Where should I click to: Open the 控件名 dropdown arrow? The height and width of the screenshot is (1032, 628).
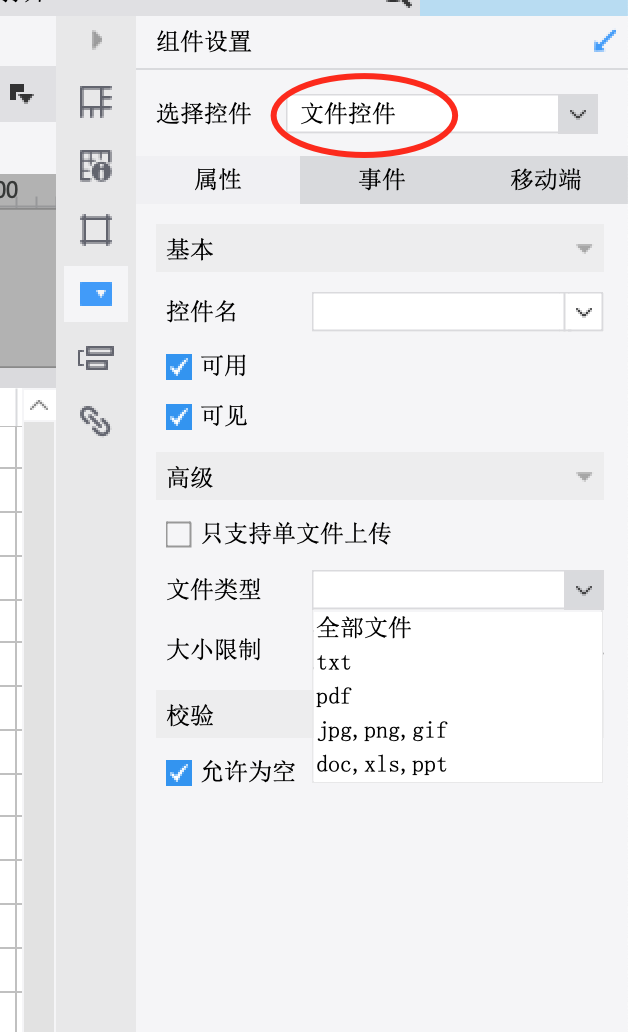(x=583, y=312)
